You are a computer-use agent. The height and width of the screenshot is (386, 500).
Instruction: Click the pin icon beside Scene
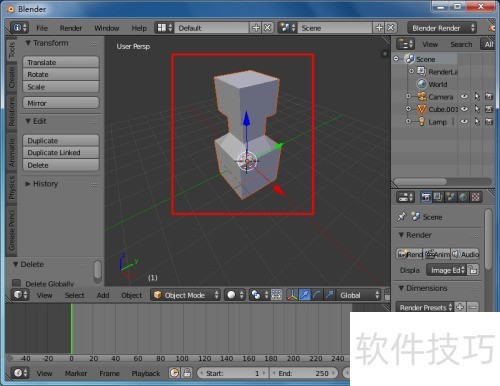point(401,217)
